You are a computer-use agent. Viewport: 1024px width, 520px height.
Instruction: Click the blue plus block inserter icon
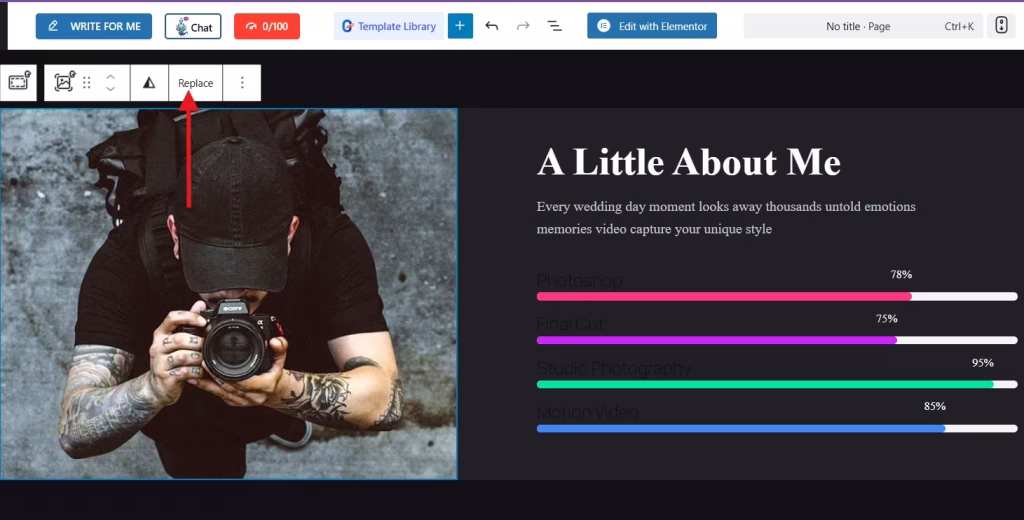tap(460, 26)
